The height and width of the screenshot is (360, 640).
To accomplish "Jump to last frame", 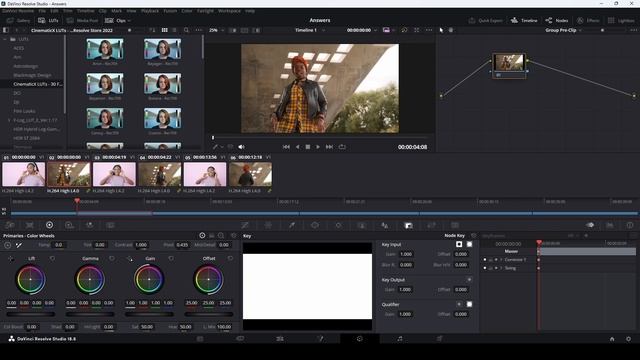I will pos(329,147).
